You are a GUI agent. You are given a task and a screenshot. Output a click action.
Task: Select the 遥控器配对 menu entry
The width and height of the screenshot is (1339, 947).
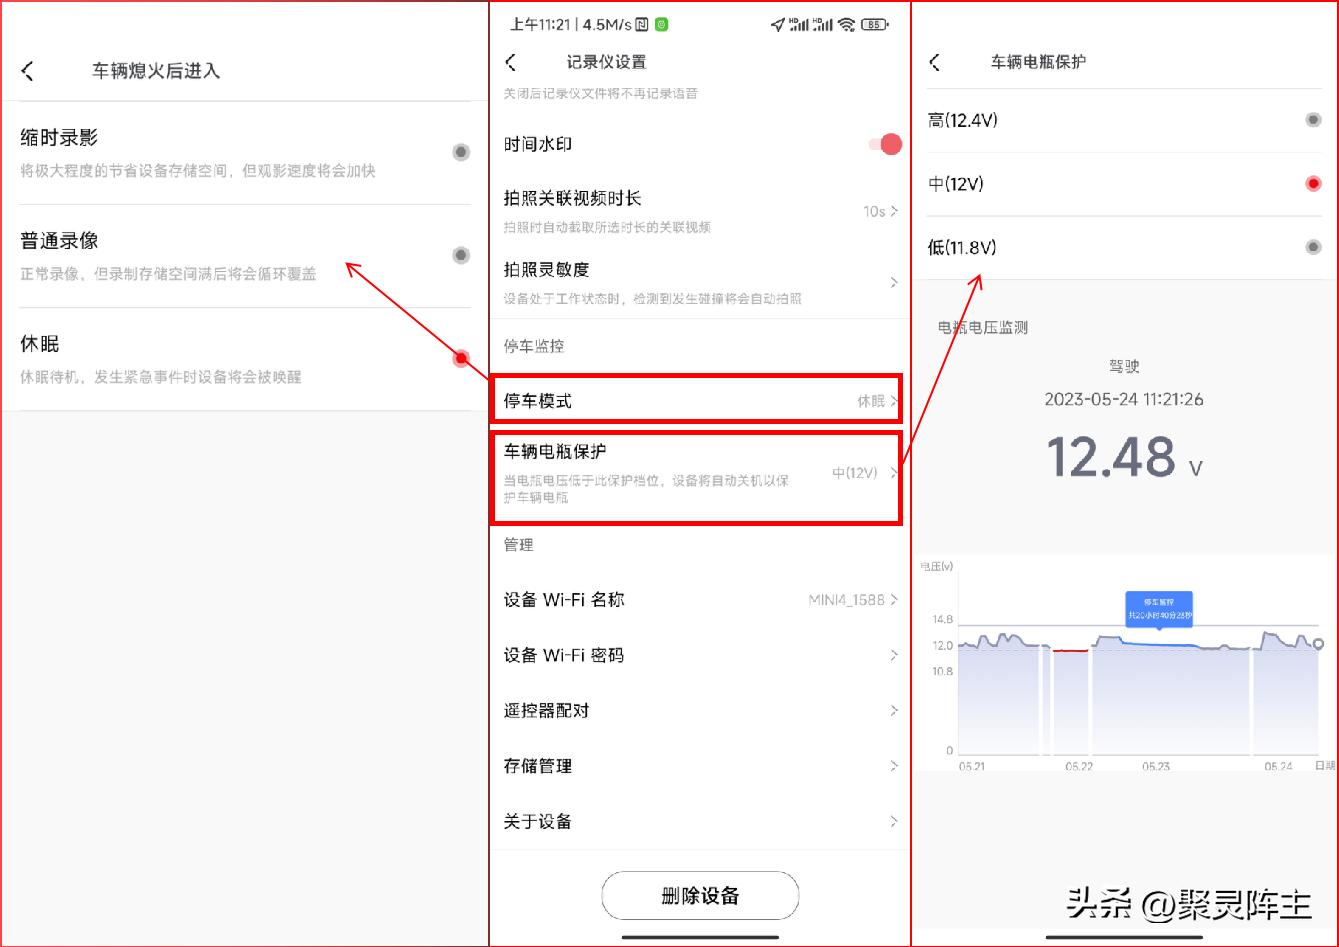[697, 710]
